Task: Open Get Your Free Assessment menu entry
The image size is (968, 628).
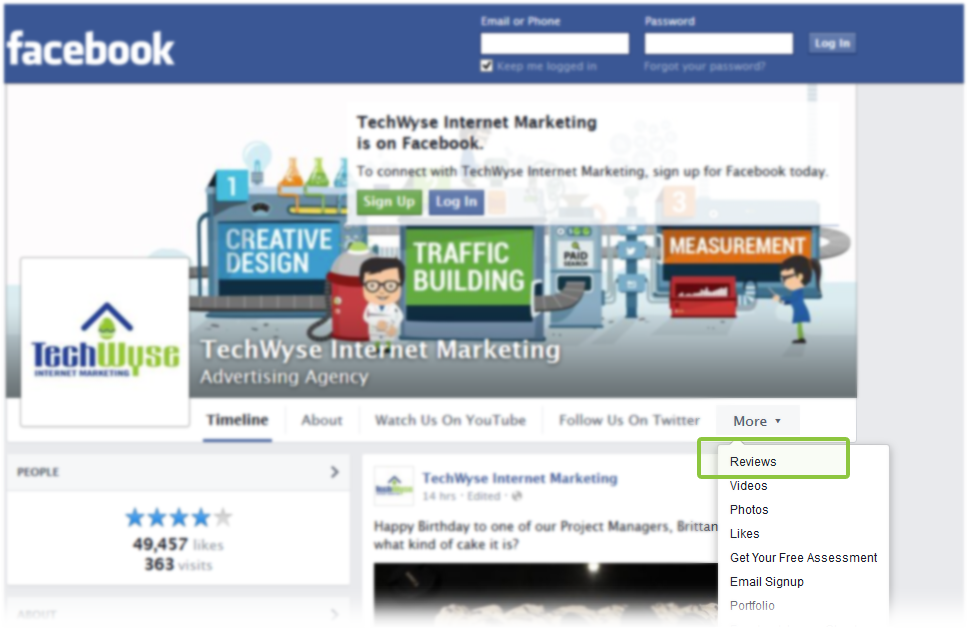Action: coord(803,558)
